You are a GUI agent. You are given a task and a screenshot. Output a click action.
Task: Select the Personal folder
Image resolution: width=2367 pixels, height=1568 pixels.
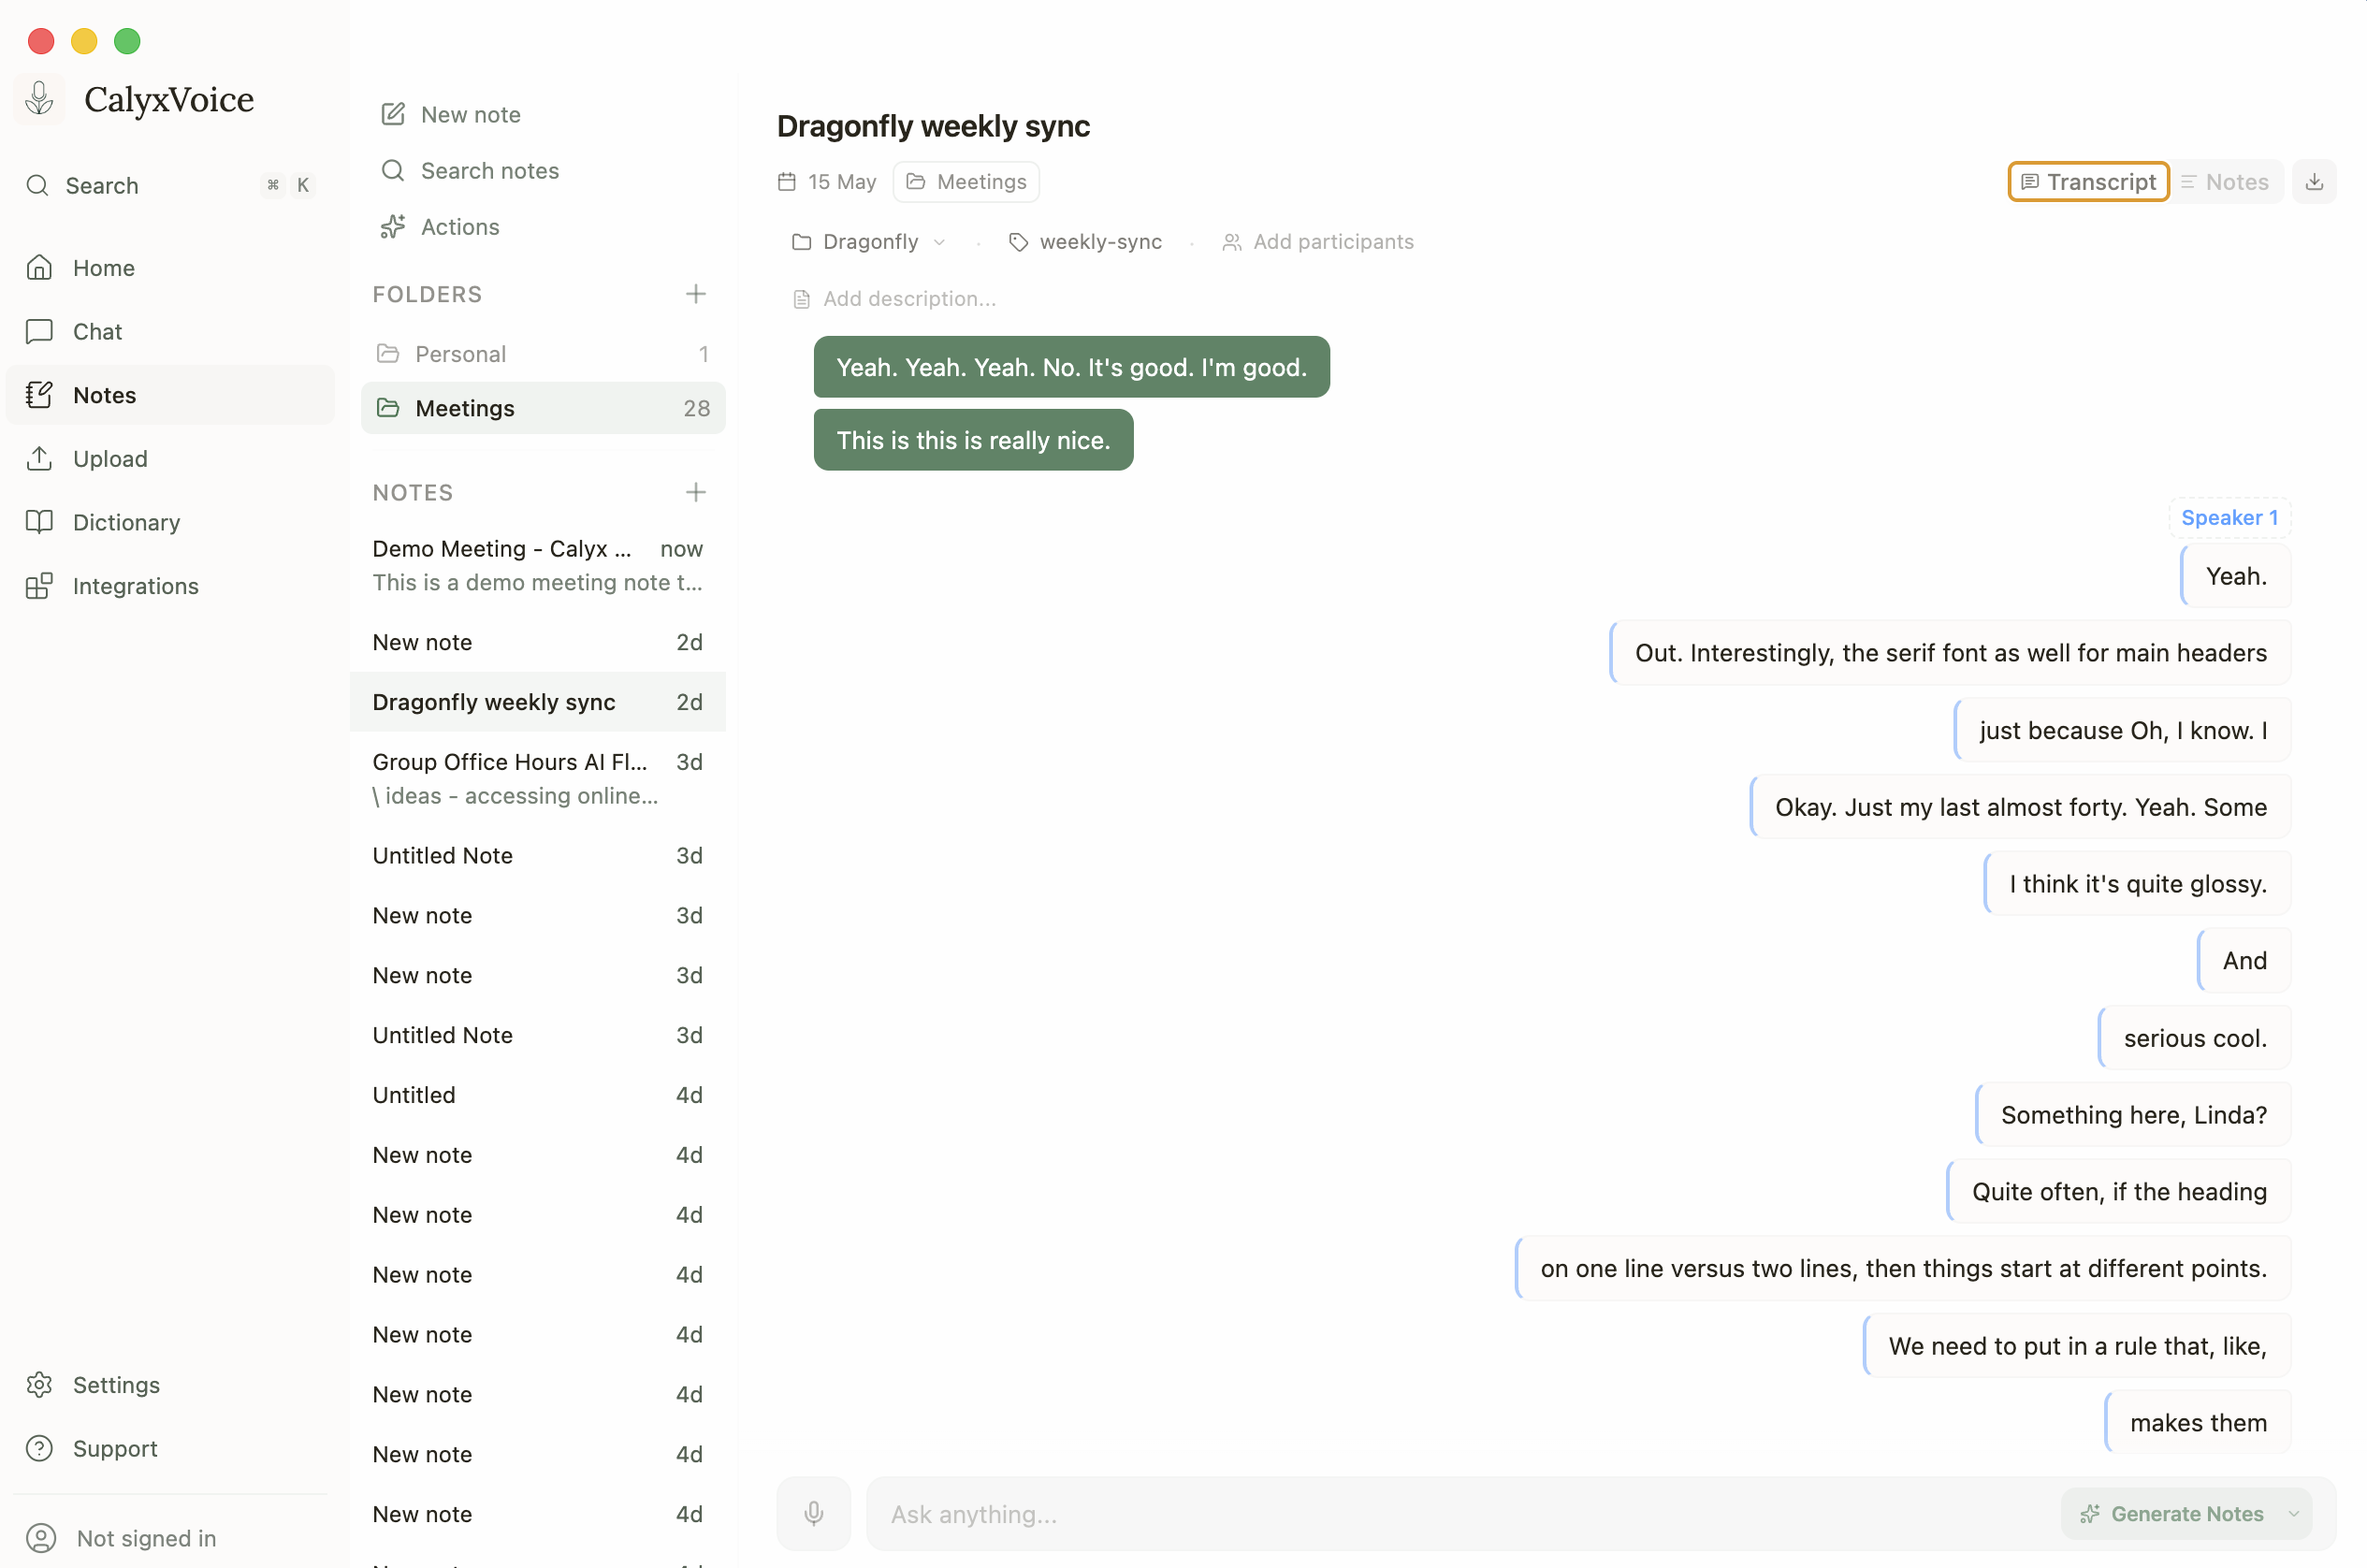pyautogui.click(x=543, y=354)
